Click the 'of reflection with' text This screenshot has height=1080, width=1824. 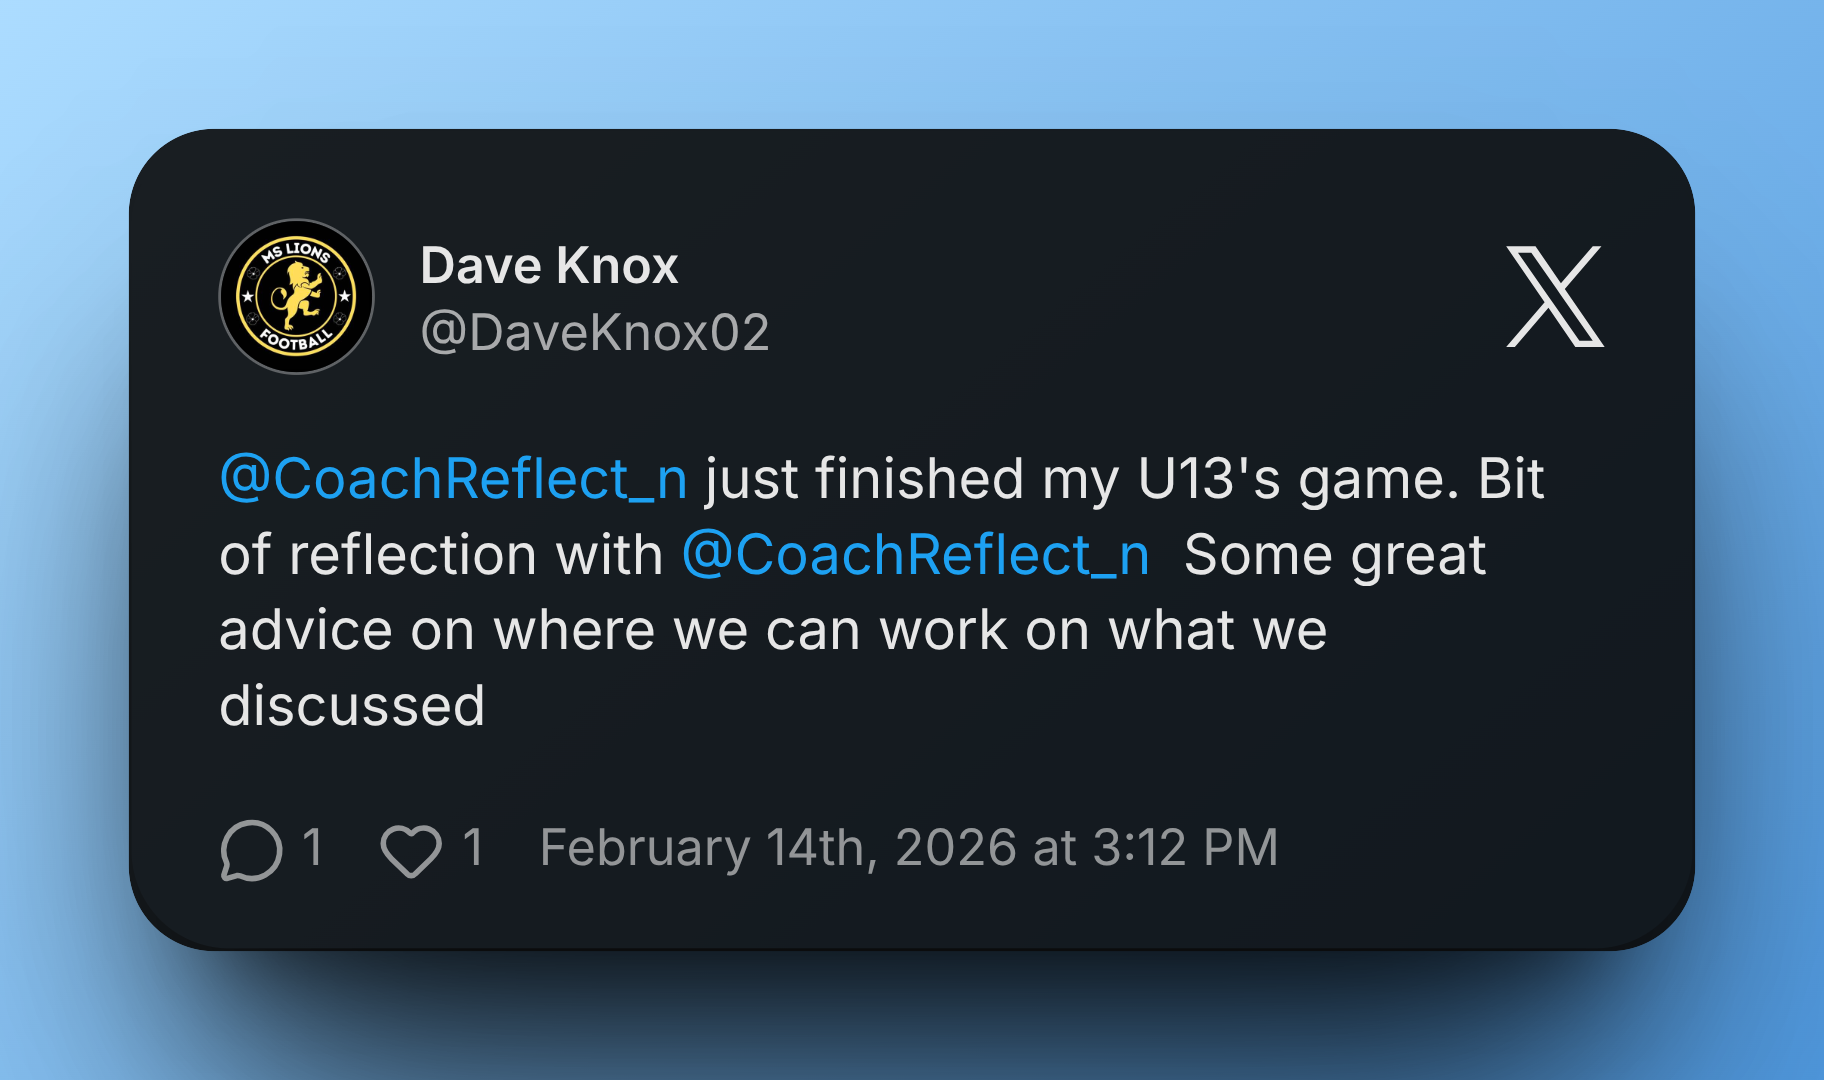[x=440, y=554]
